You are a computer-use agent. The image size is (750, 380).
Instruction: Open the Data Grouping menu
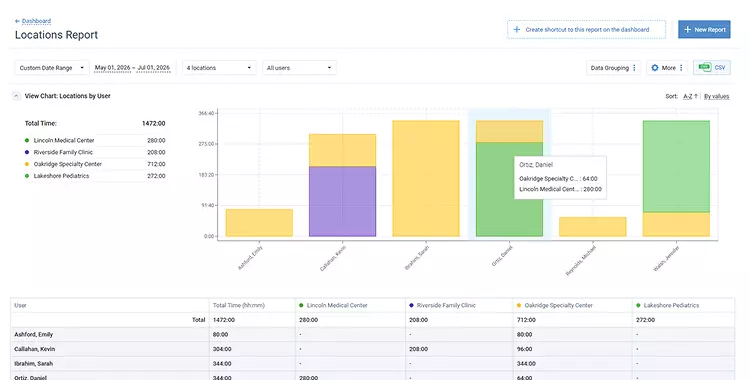pos(613,68)
